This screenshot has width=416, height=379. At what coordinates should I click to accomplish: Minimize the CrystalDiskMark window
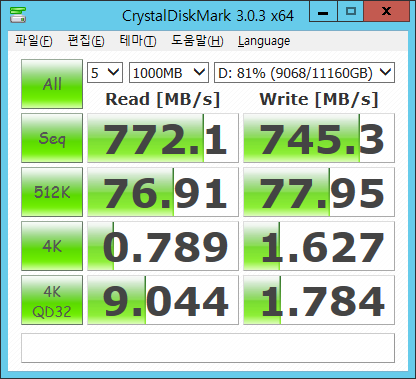[323, 11]
